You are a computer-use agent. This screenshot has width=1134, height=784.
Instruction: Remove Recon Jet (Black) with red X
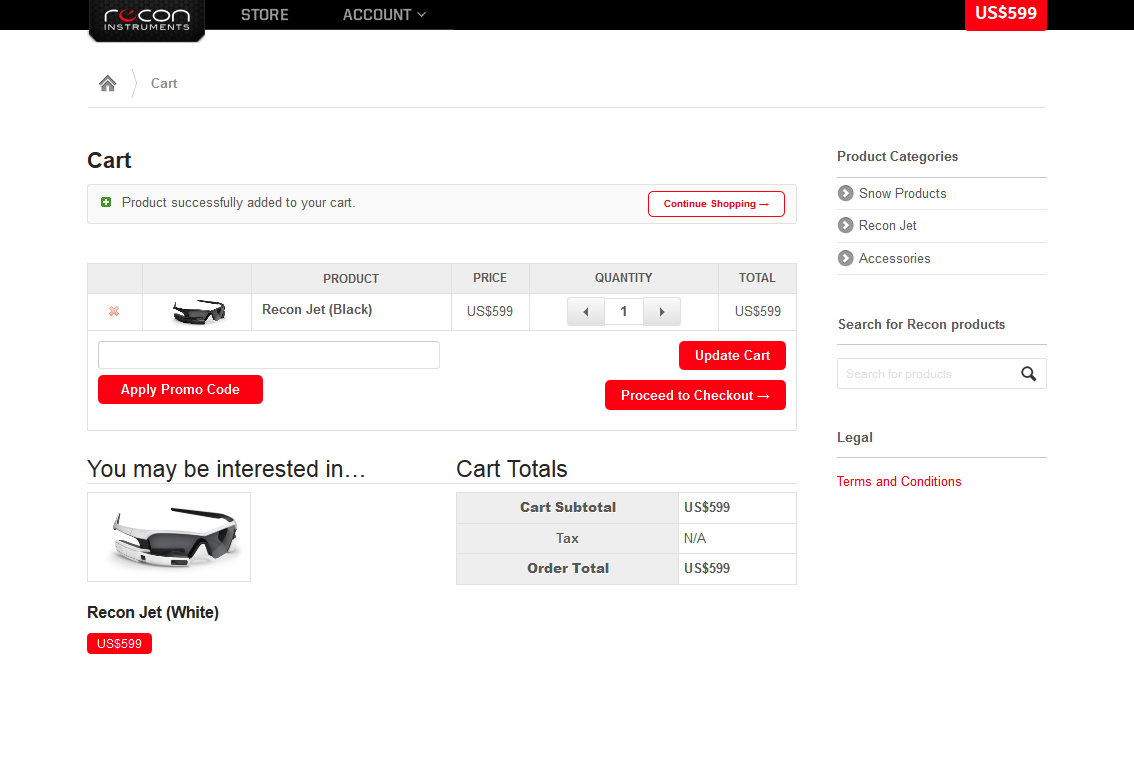click(x=114, y=311)
